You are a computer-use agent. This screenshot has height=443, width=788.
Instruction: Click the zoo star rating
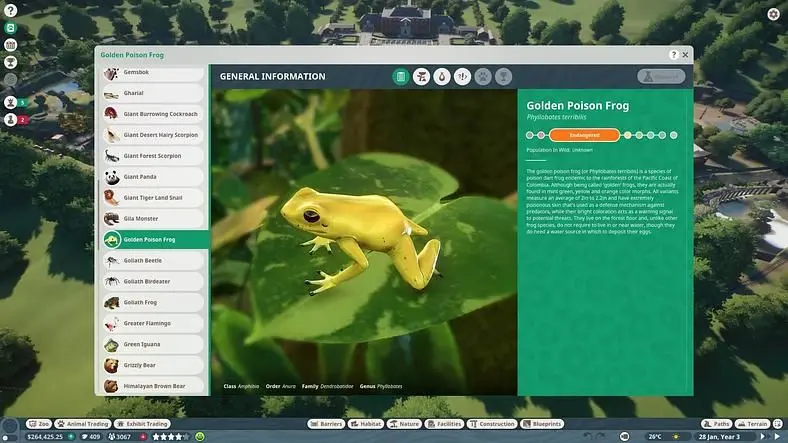170,436
